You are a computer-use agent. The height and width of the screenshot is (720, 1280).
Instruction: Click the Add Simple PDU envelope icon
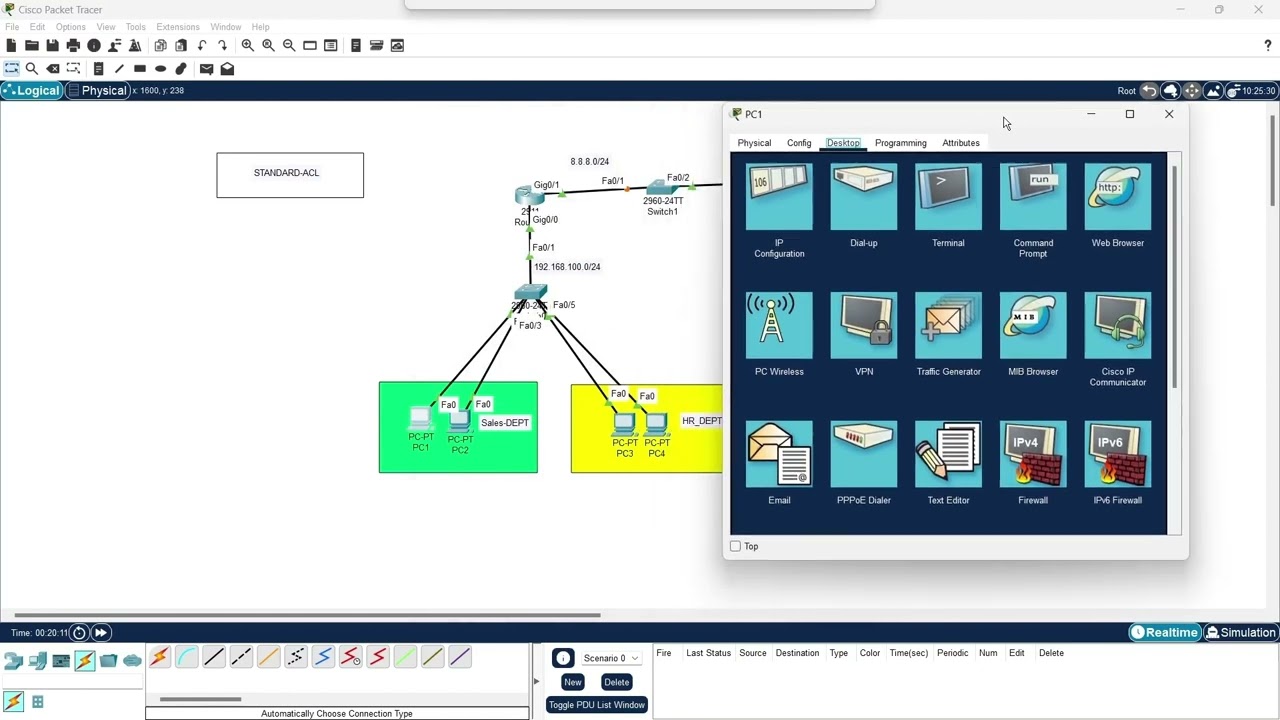(206, 69)
